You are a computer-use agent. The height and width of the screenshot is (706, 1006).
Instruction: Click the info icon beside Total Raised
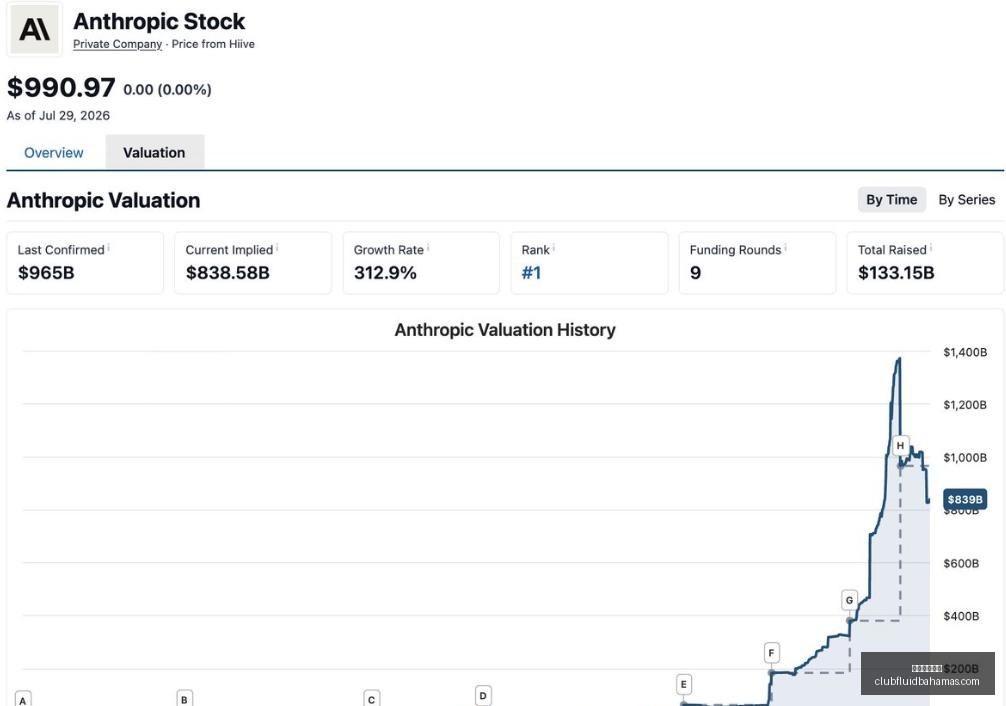point(931,247)
